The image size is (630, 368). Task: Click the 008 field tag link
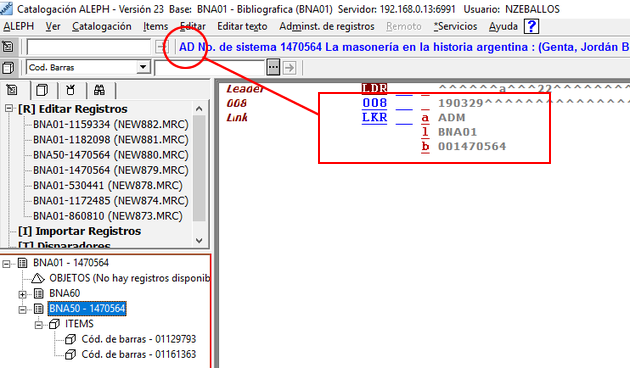point(374,103)
